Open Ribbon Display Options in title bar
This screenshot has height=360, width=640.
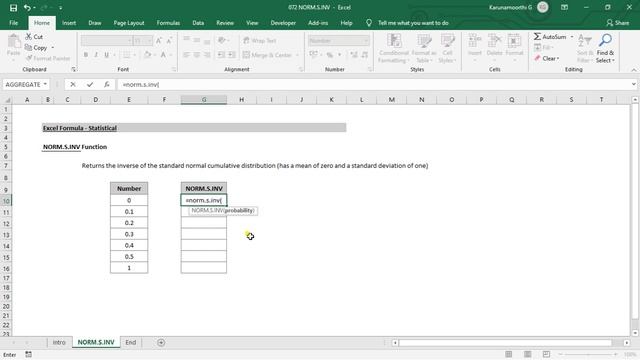(x=564, y=7)
